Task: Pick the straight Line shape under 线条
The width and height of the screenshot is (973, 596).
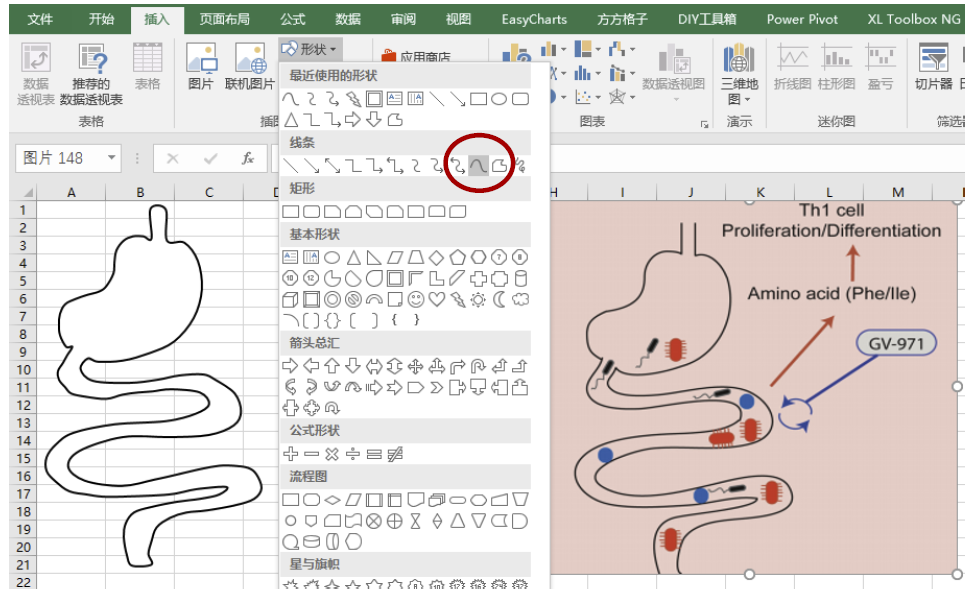Action: (x=290, y=166)
